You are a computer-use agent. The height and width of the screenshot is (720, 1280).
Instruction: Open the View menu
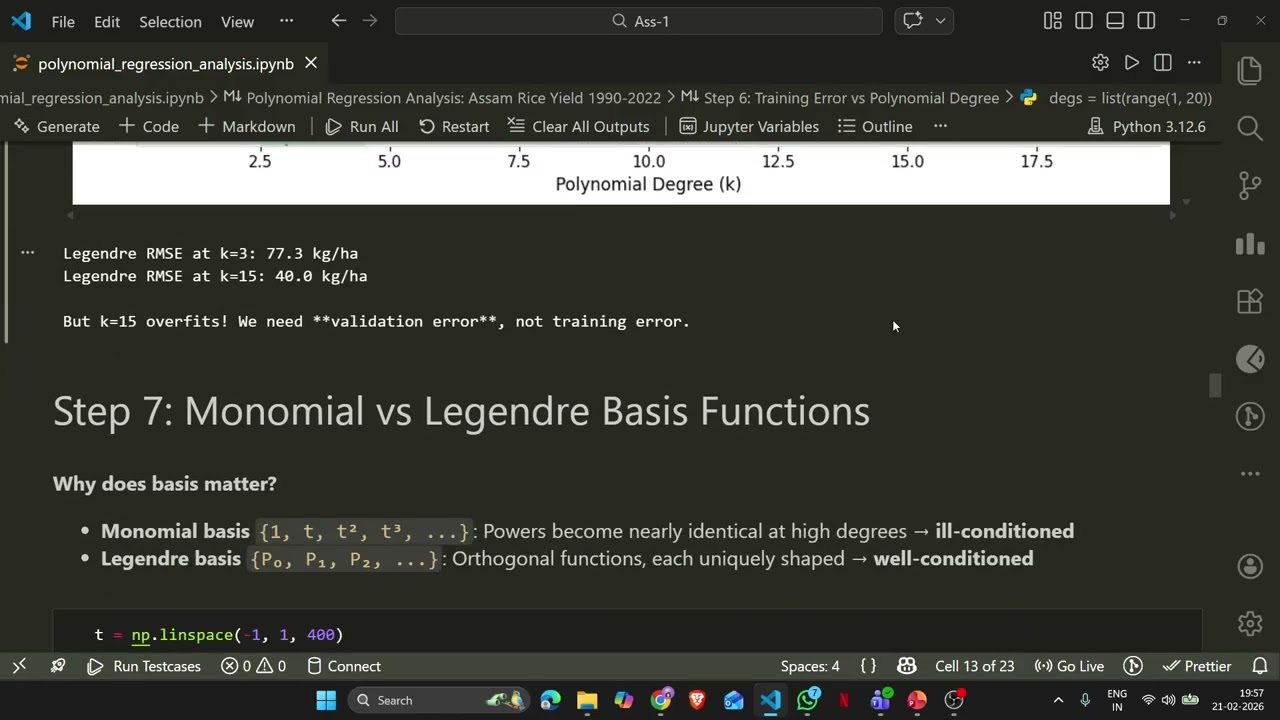237,21
